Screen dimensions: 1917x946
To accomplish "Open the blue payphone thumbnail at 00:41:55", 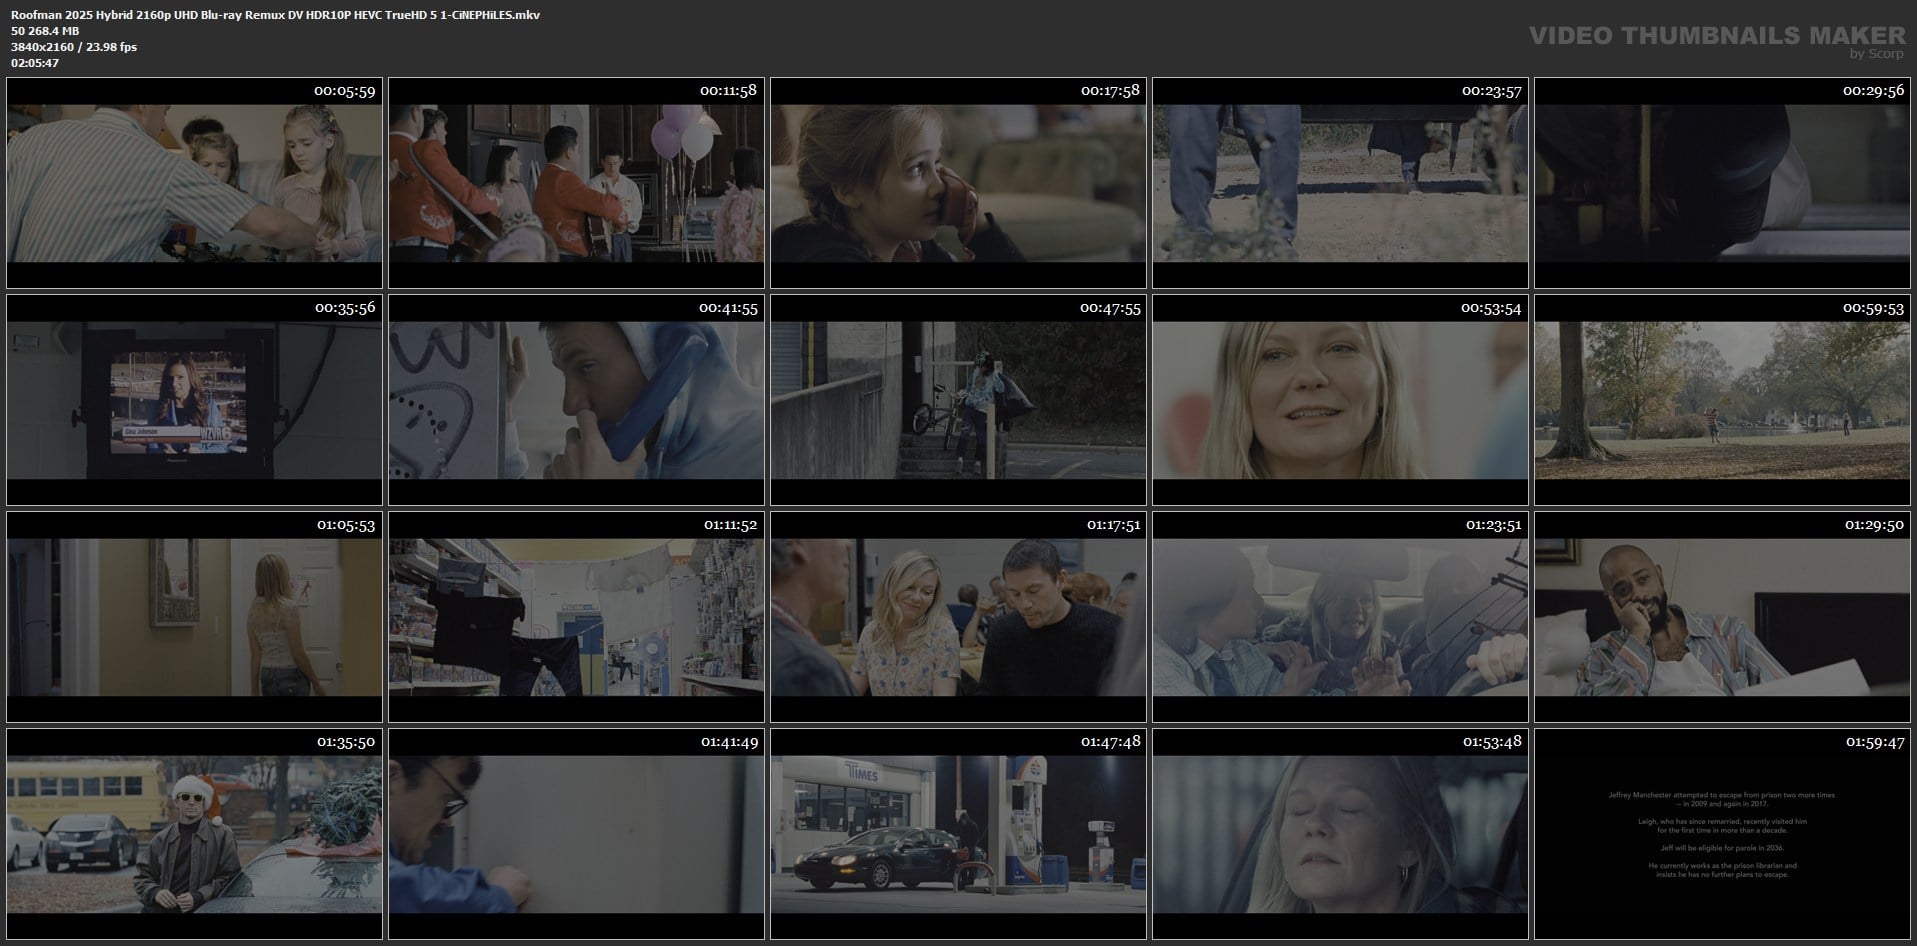I will point(576,400).
